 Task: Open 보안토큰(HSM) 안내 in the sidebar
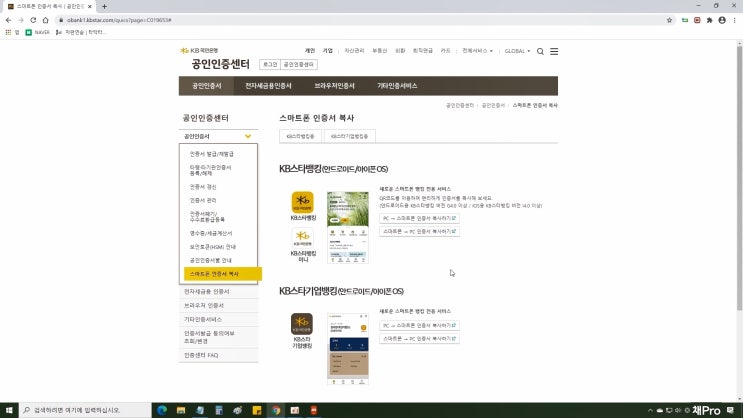tap(213, 247)
